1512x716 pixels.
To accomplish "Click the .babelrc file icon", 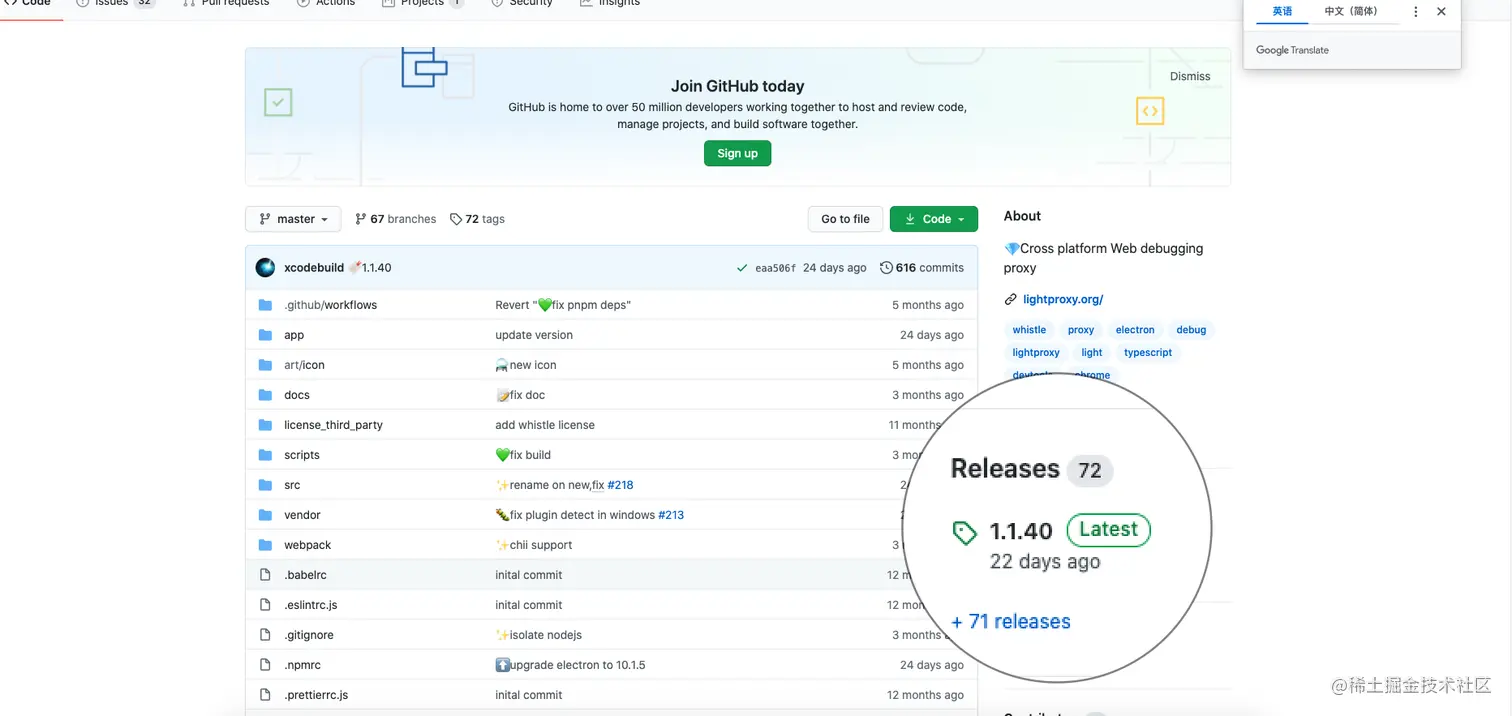I will [265, 575].
